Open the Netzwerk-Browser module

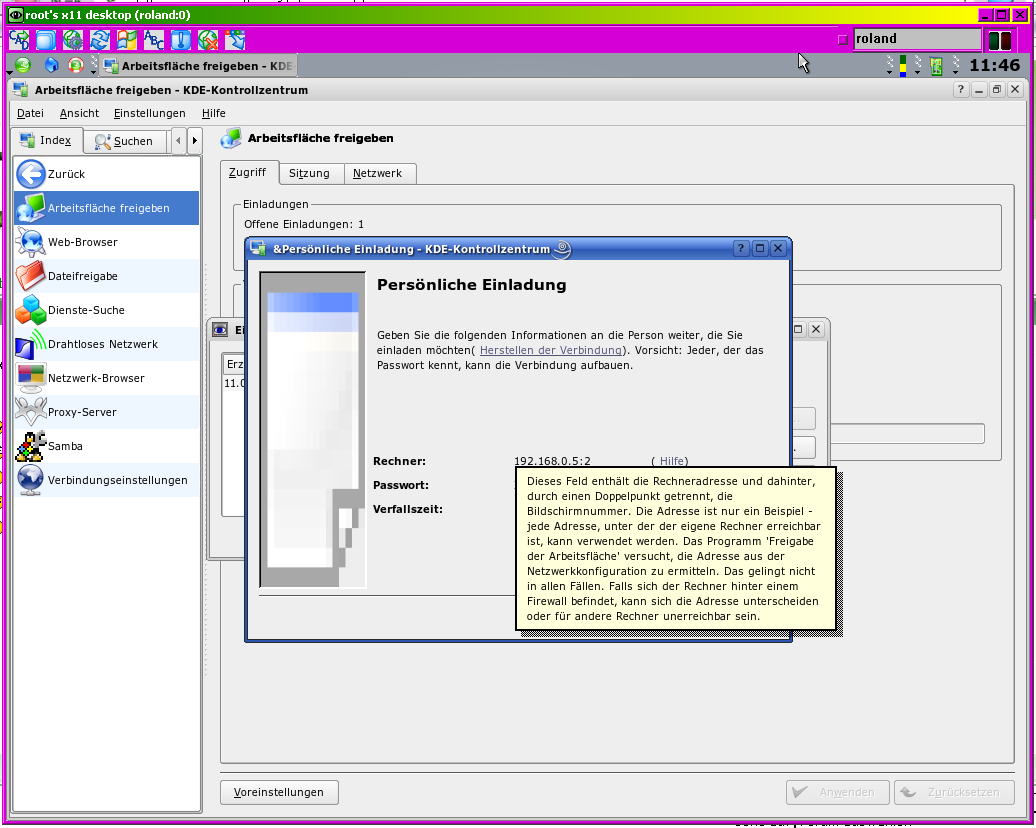106,378
